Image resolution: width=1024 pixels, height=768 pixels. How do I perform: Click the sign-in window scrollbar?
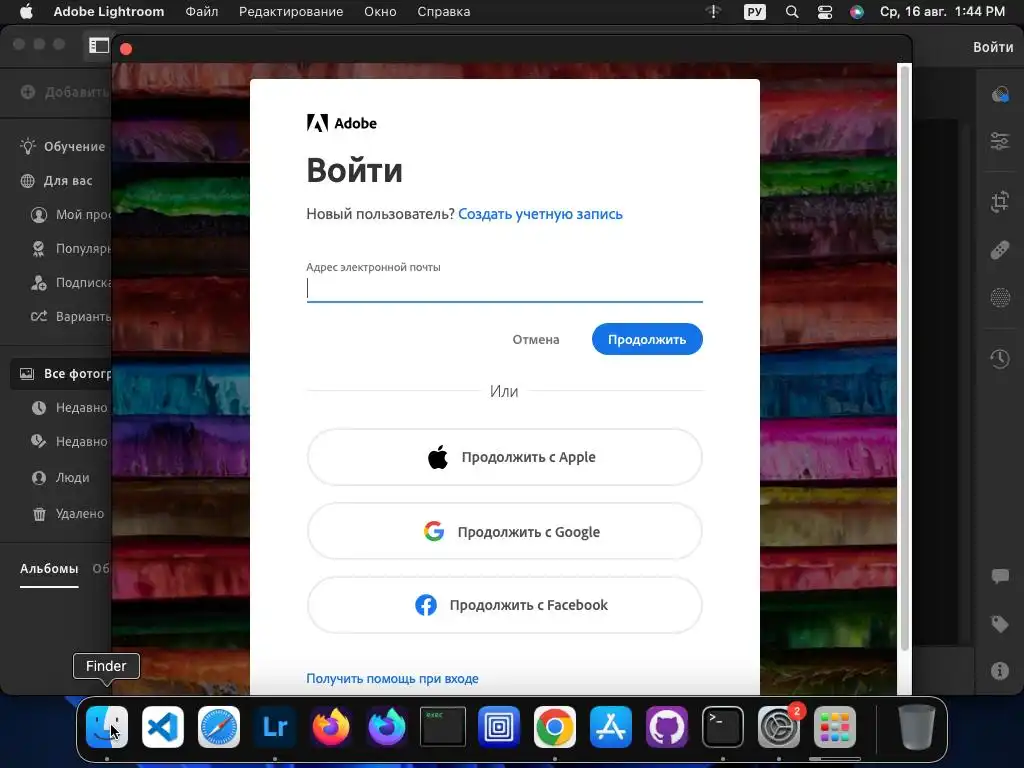904,357
